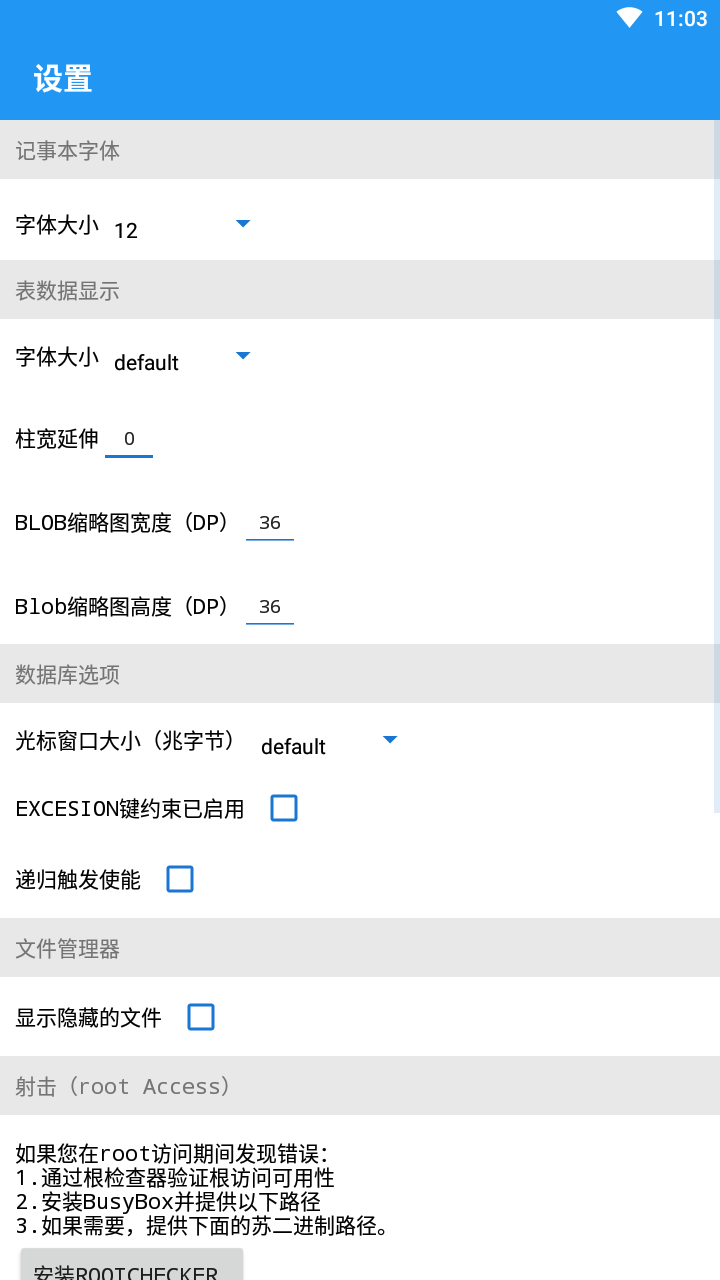Tap the 设置 title in header
The image size is (720, 1280).
(x=63, y=79)
